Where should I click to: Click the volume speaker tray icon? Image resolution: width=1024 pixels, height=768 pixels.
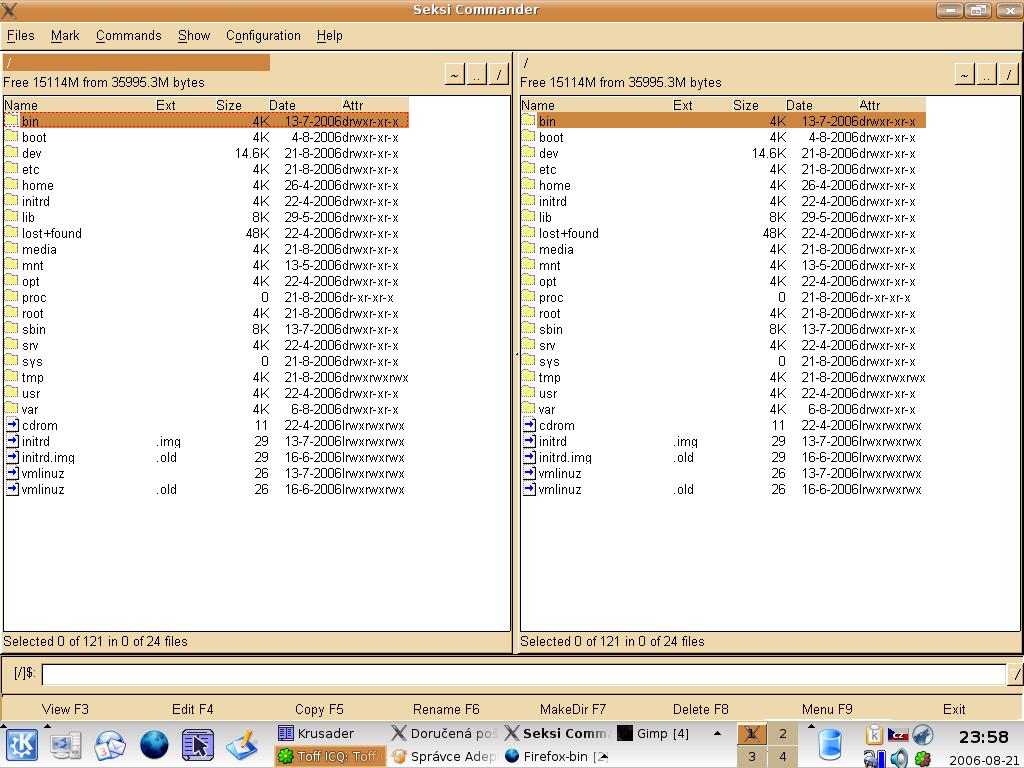899,758
